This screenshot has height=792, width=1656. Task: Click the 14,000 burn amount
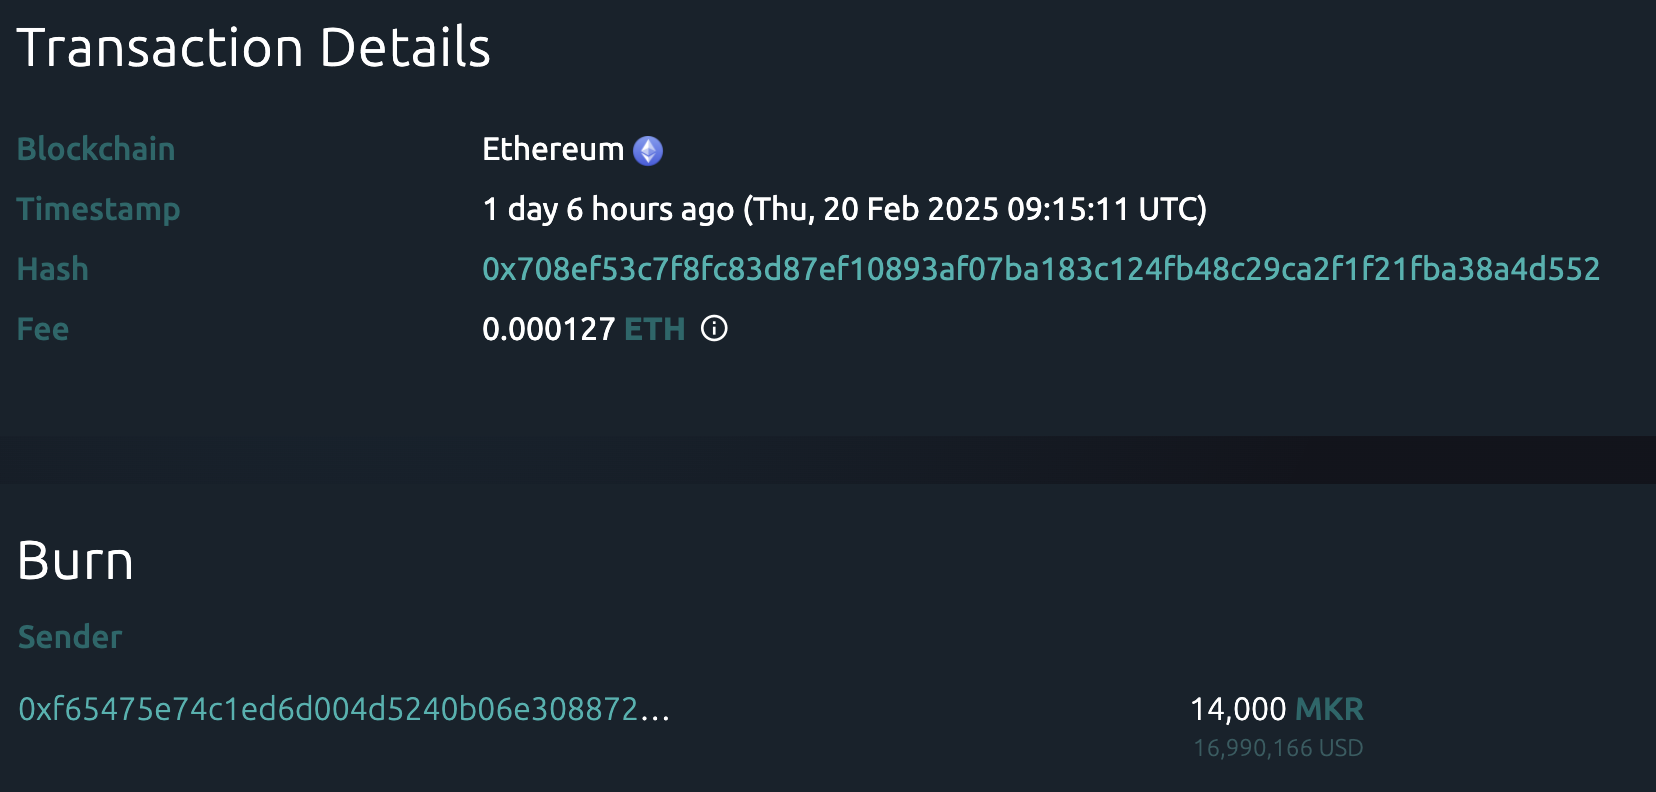pos(1238,709)
